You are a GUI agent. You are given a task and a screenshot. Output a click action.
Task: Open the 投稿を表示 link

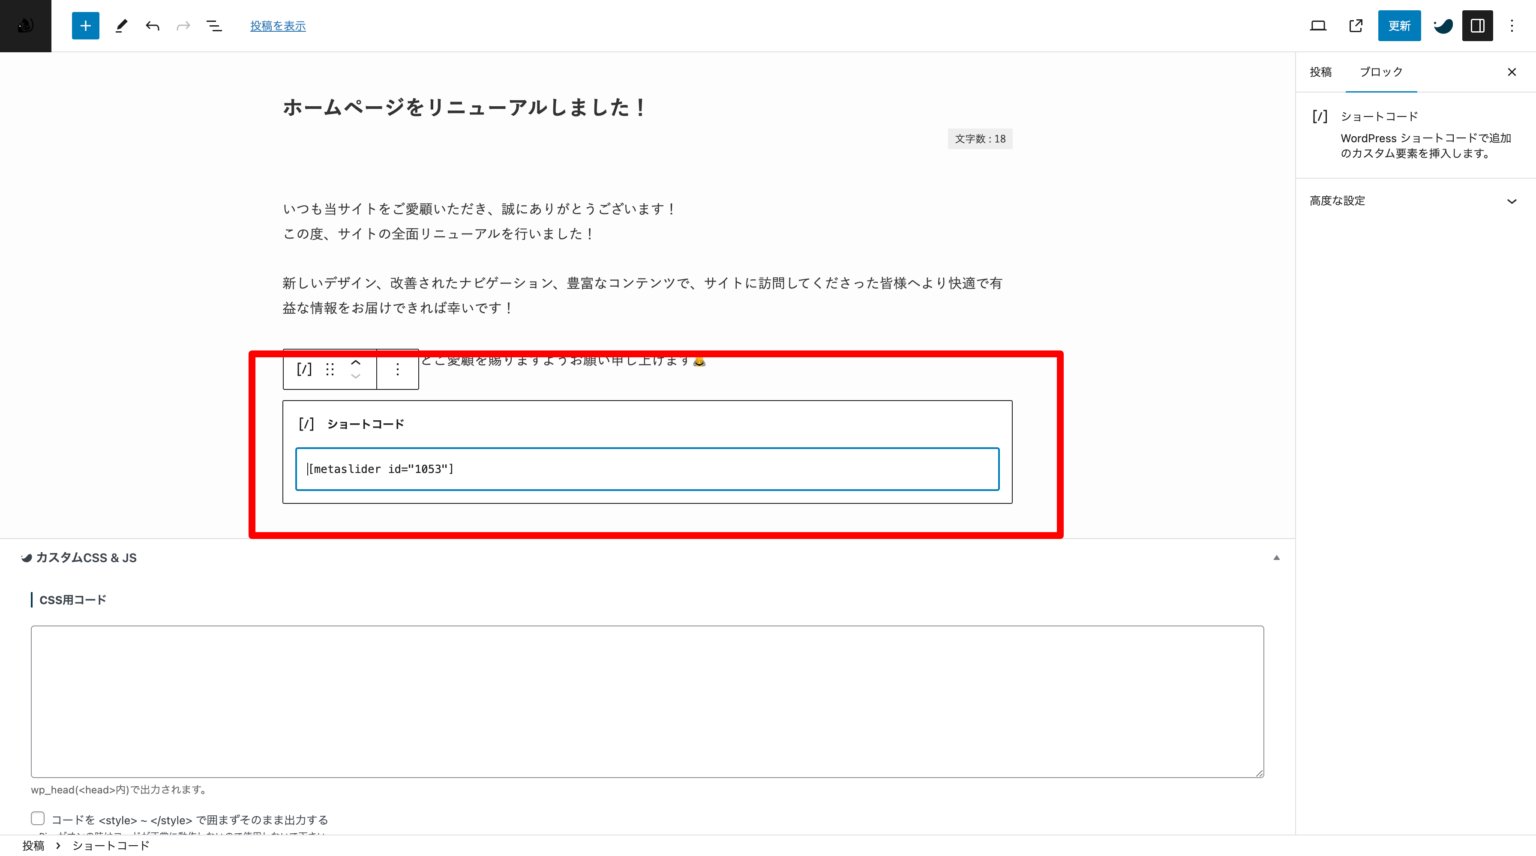pos(277,25)
